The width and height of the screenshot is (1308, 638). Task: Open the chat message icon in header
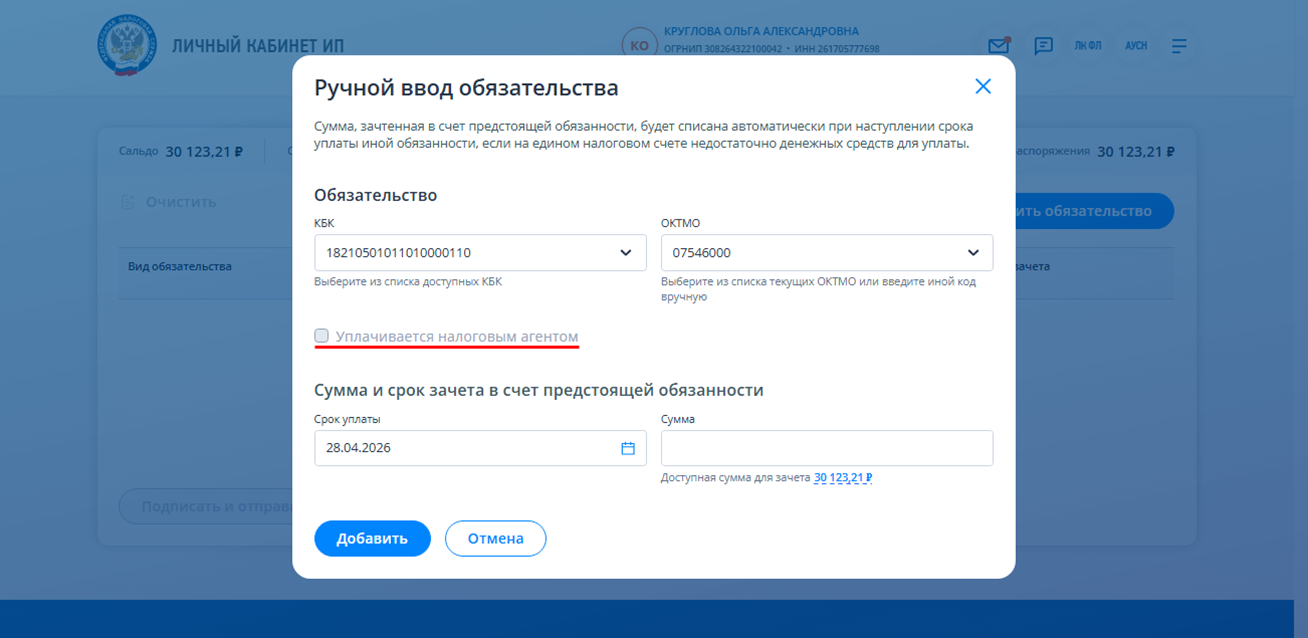[1043, 46]
